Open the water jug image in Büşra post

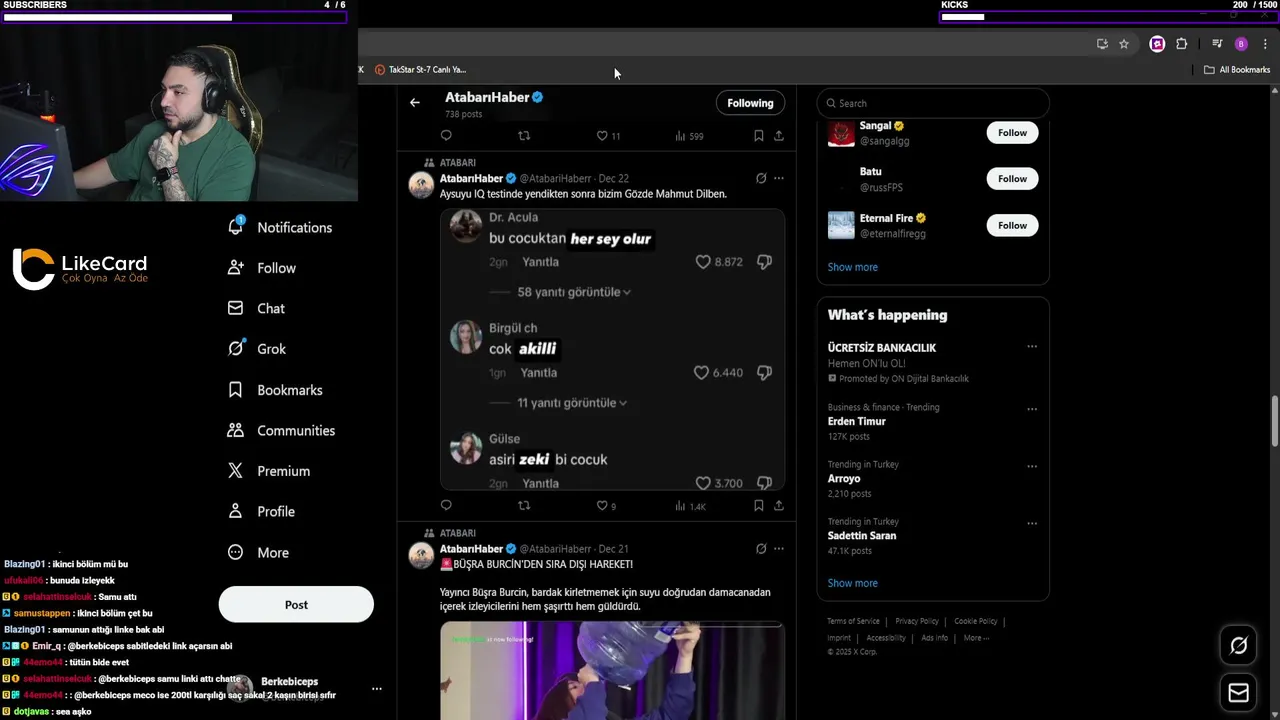click(x=612, y=670)
